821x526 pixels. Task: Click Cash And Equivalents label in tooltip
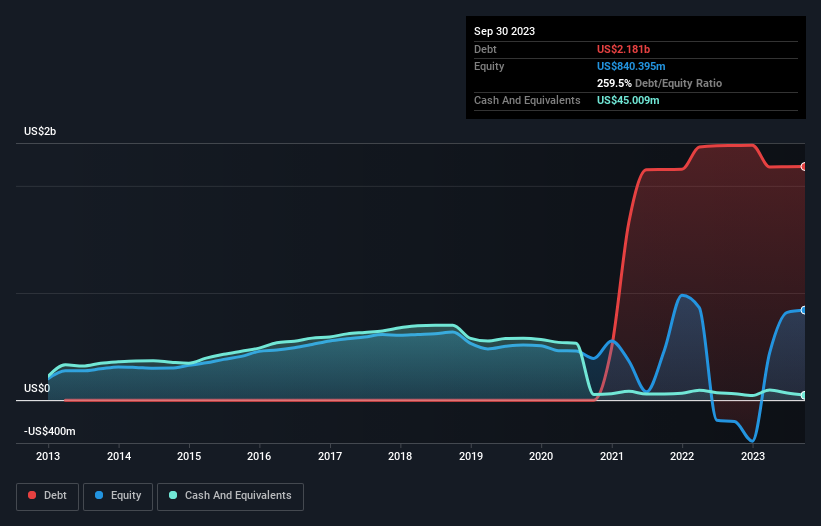coord(527,100)
